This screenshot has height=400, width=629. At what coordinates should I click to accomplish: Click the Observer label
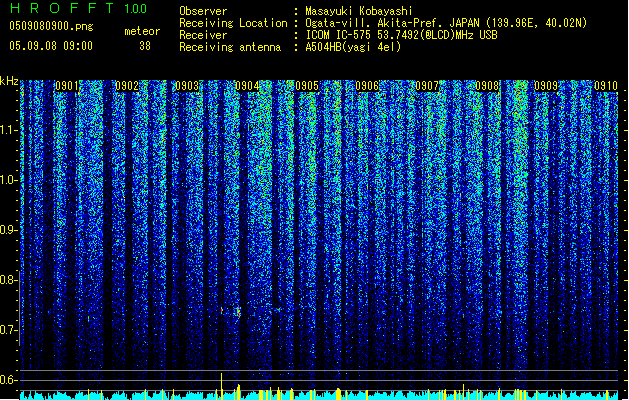[203, 11]
